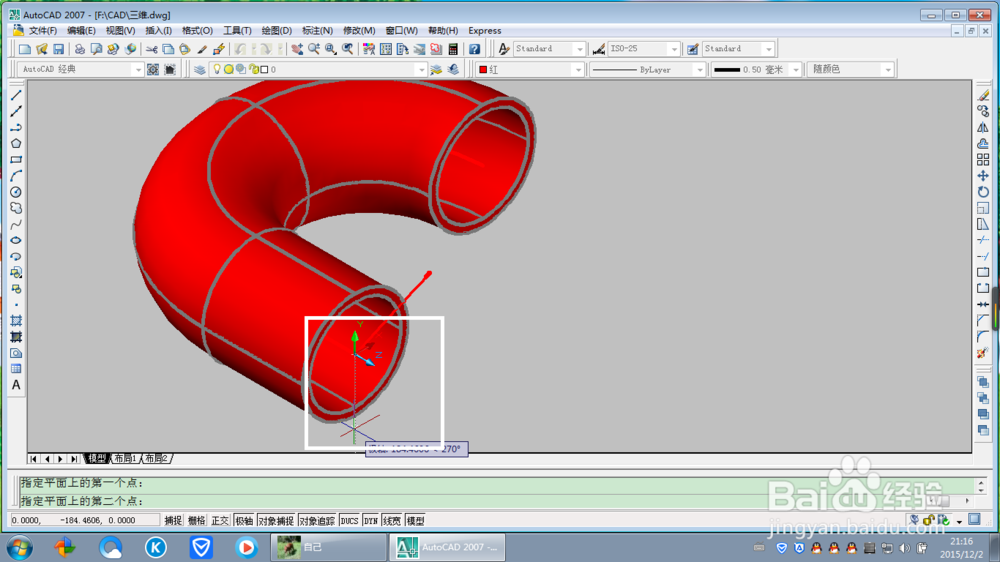Select the Move tool in modify toolbar
The height and width of the screenshot is (562, 1000).
pyautogui.click(x=983, y=176)
